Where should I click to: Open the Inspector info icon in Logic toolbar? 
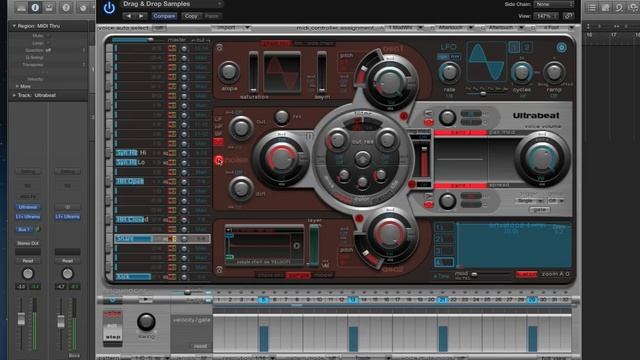(35, 7)
